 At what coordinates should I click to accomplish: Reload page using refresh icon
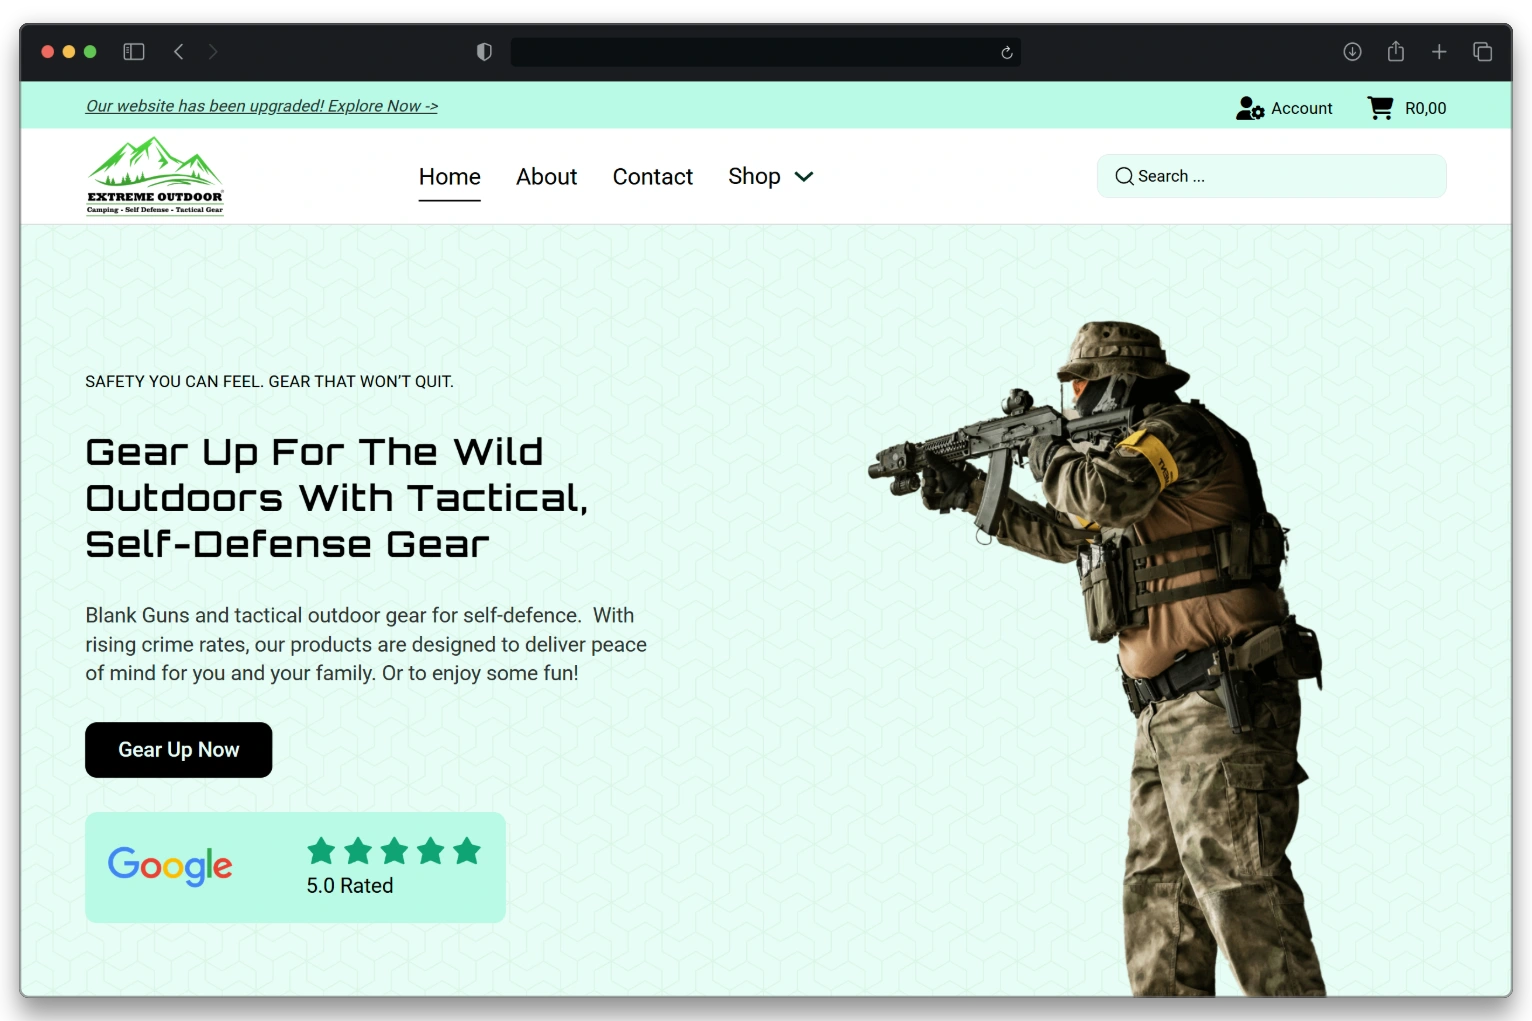1006,53
